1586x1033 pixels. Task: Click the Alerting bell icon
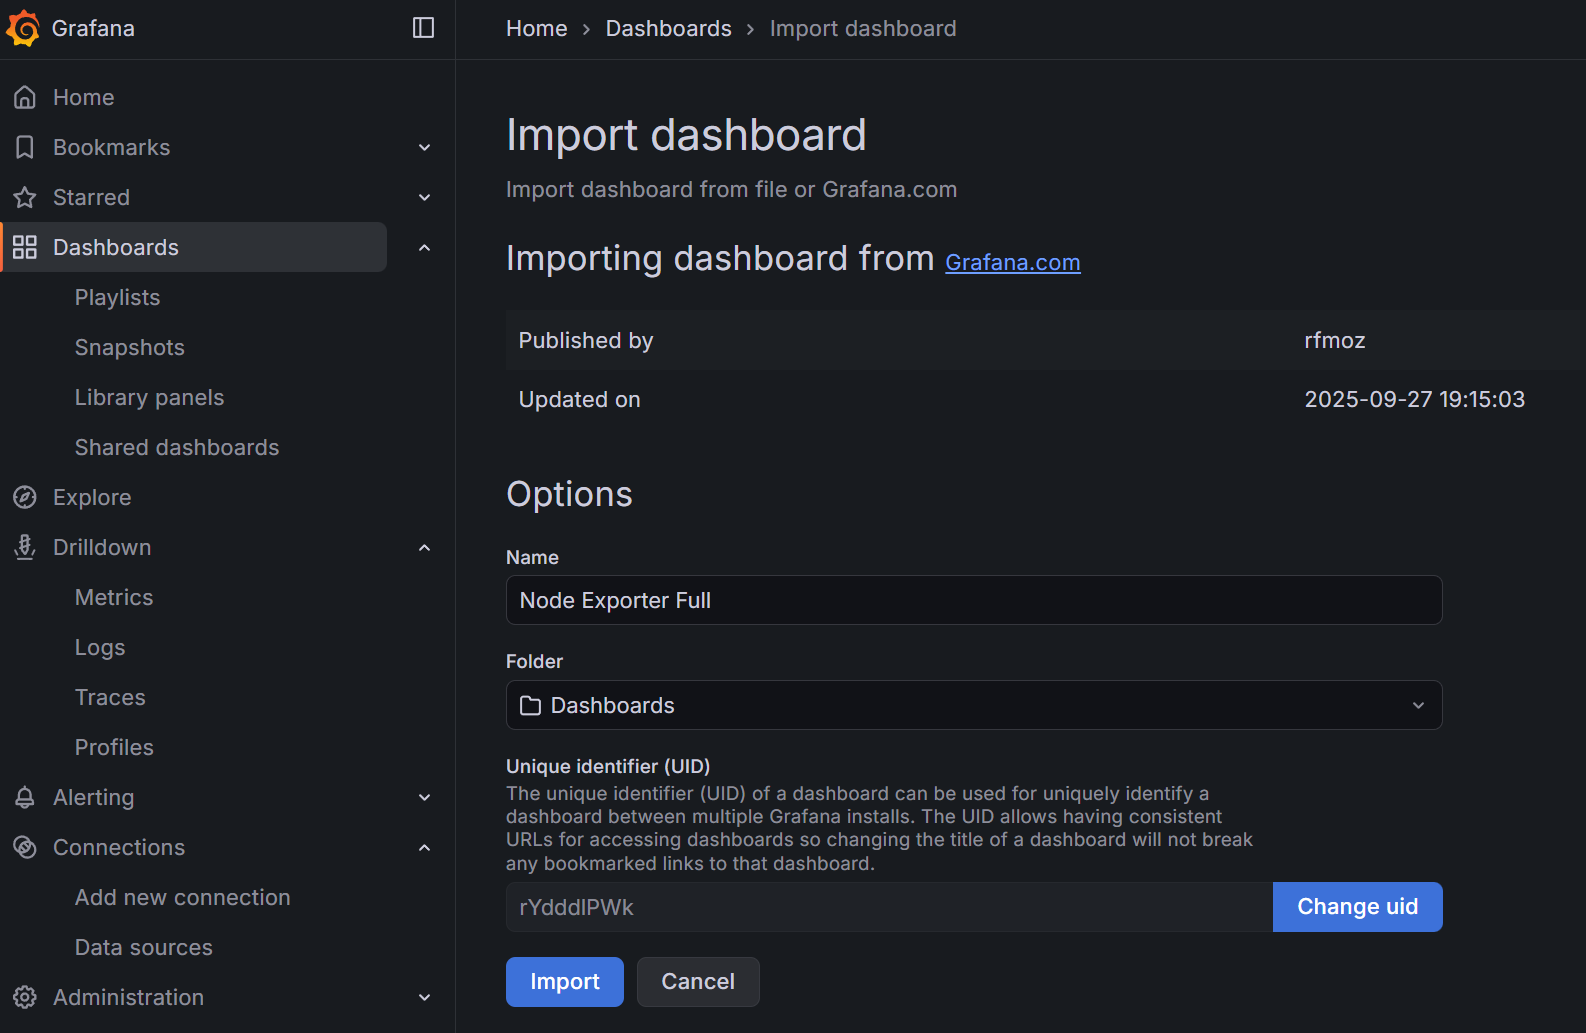pos(25,797)
